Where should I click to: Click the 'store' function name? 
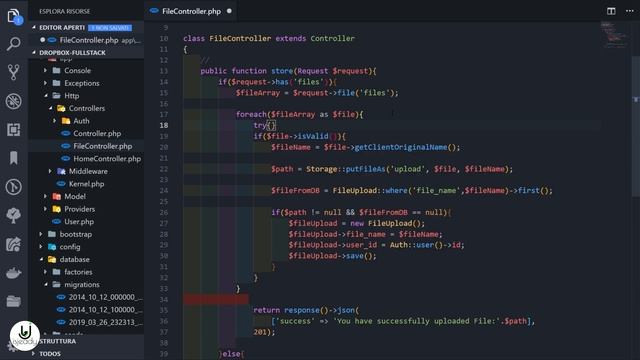282,71
